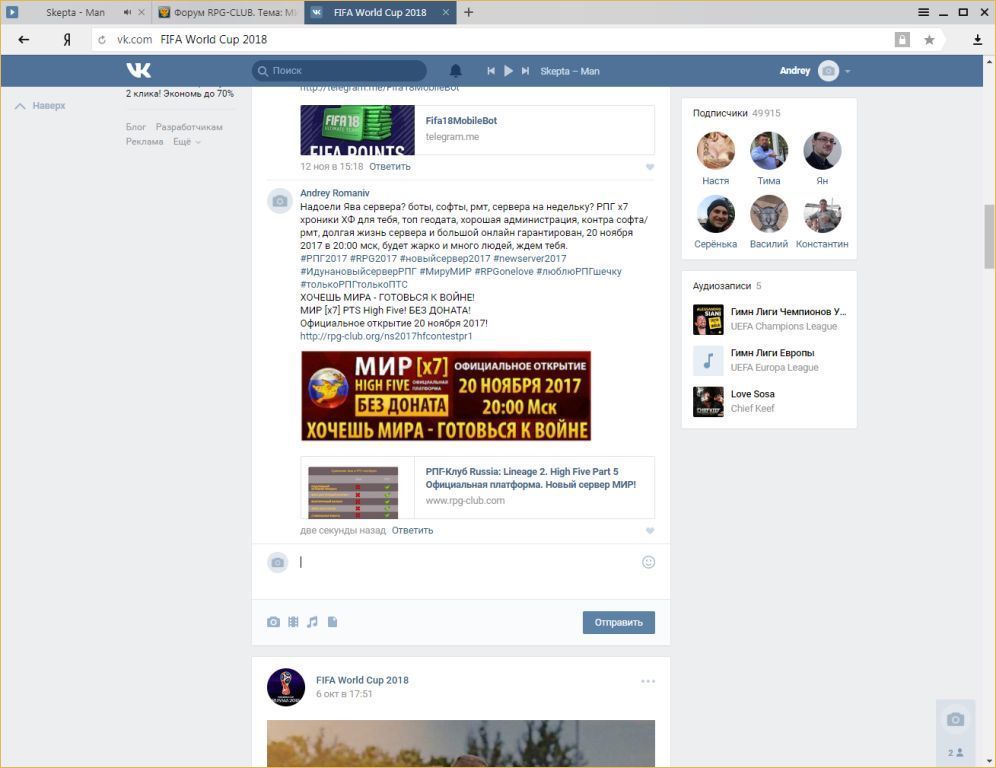Close the FIFA World Cup 2018 tab
The image size is (996, 768).
click(x=446, y=12)
